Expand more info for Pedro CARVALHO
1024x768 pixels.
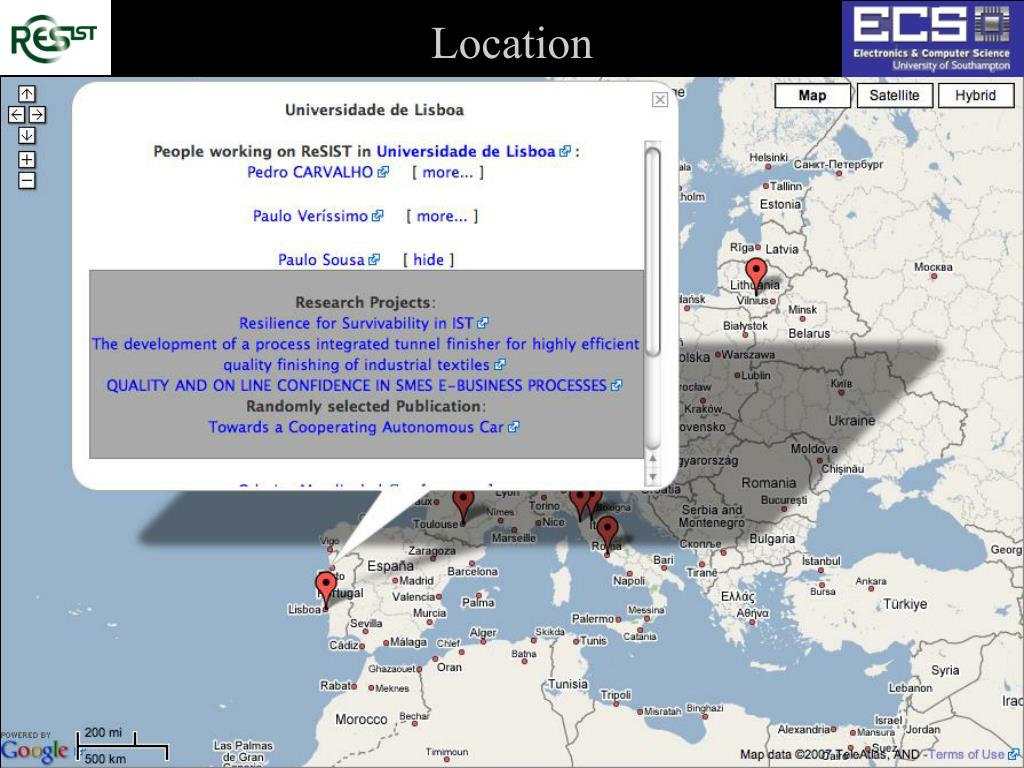(x=447, y=172)
